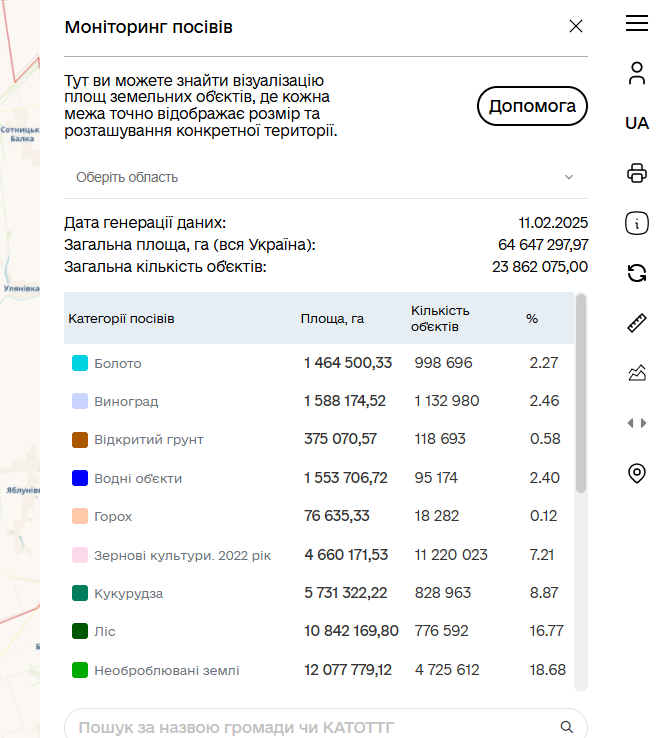Select the ruler measurement tool

click(637, 323)
